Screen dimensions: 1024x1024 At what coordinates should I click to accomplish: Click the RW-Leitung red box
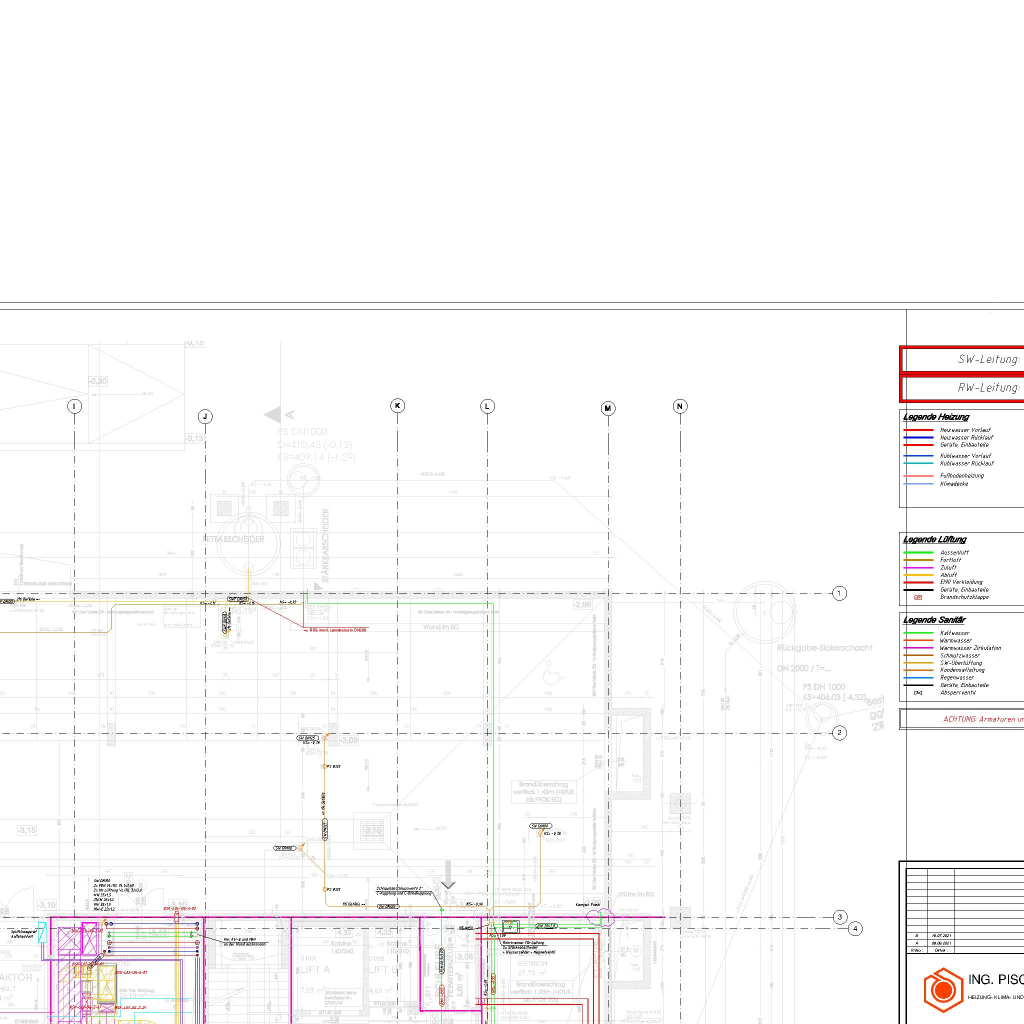[962, 388]
